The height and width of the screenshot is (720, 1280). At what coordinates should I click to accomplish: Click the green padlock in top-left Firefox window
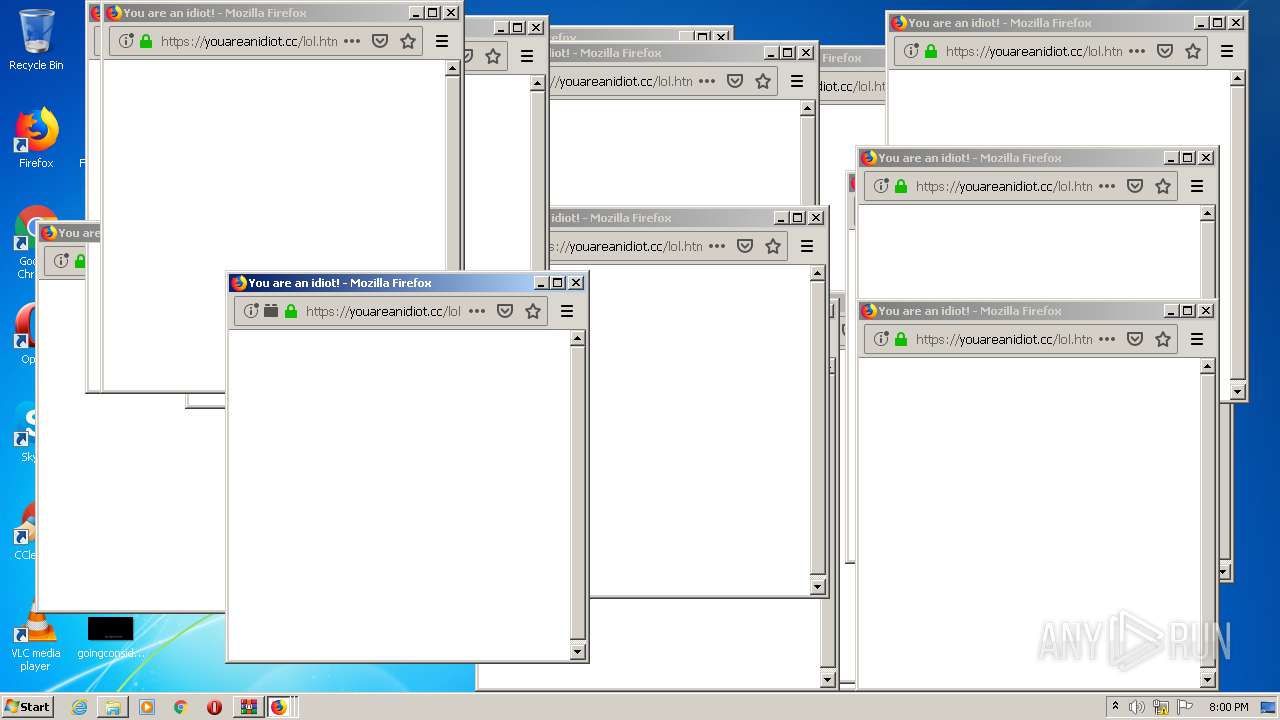pos(146,41)
